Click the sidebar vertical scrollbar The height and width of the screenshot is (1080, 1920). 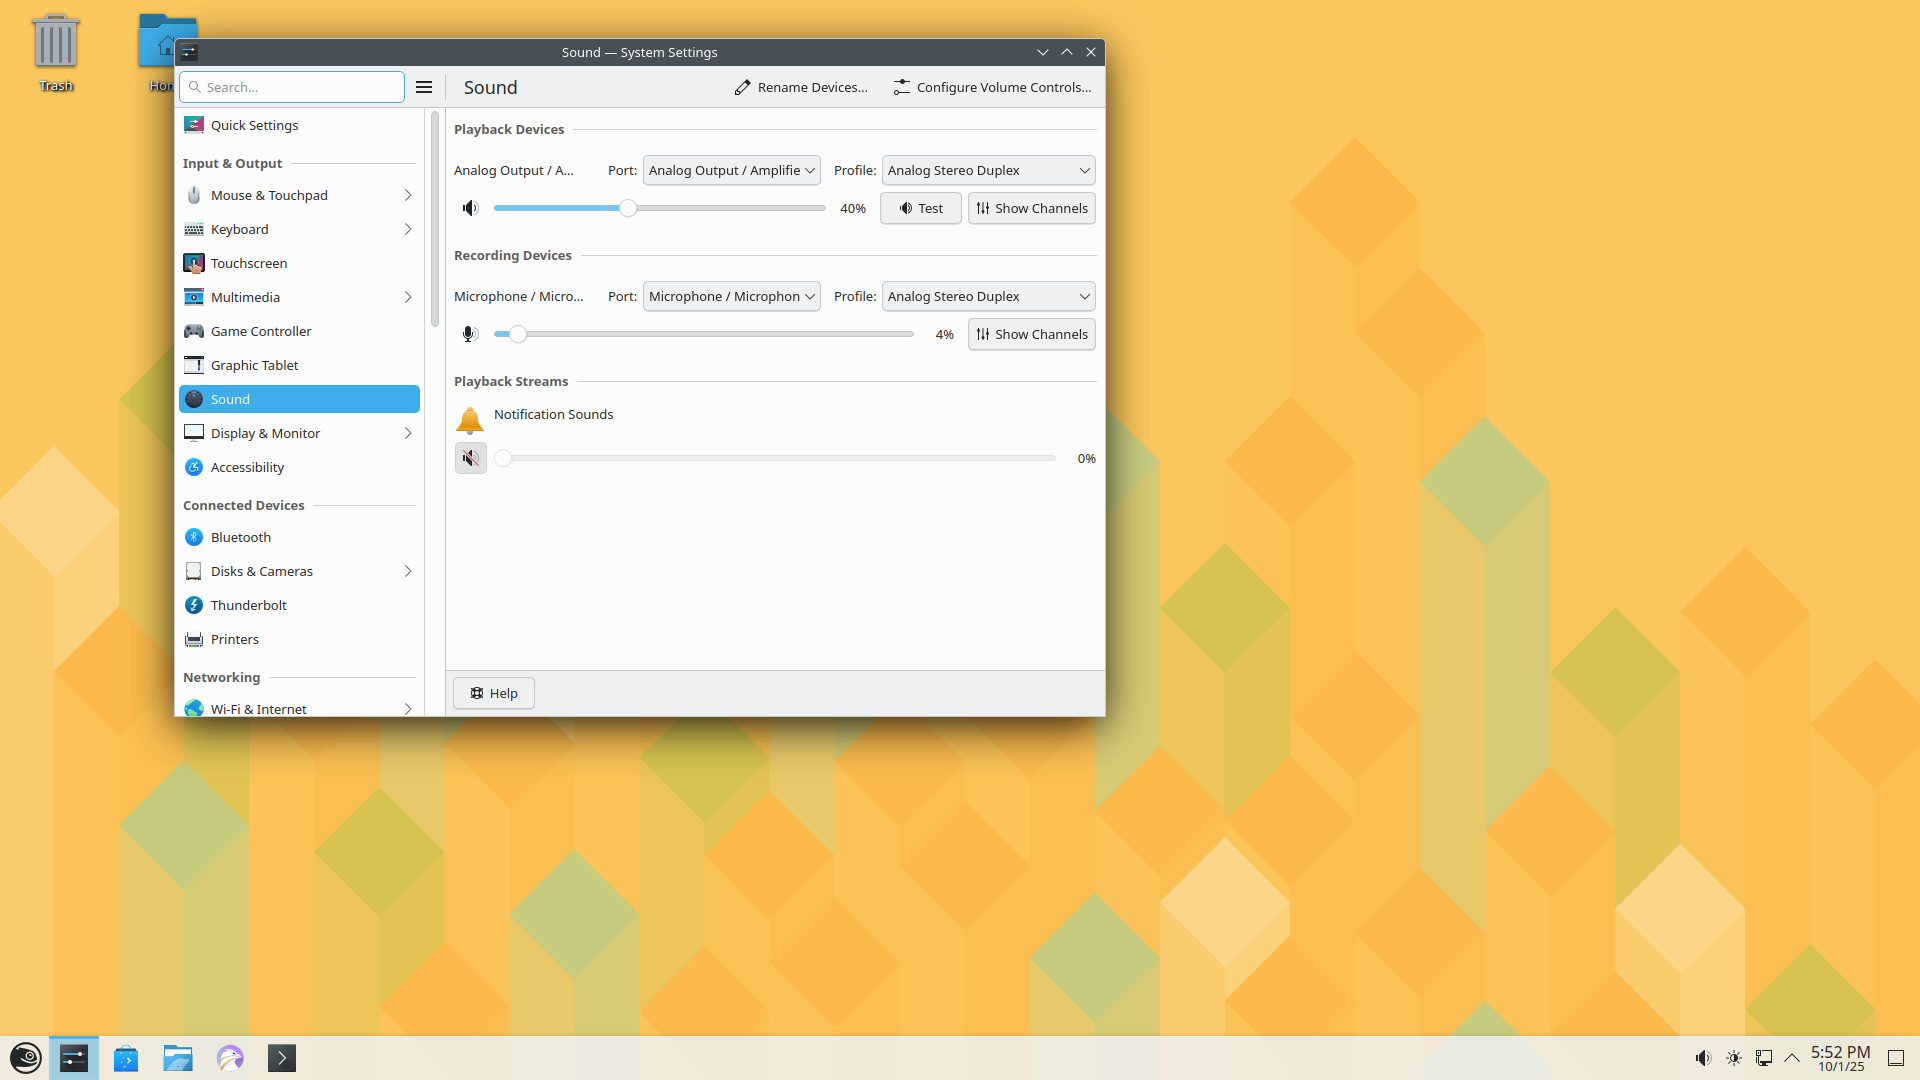[435, 218]
